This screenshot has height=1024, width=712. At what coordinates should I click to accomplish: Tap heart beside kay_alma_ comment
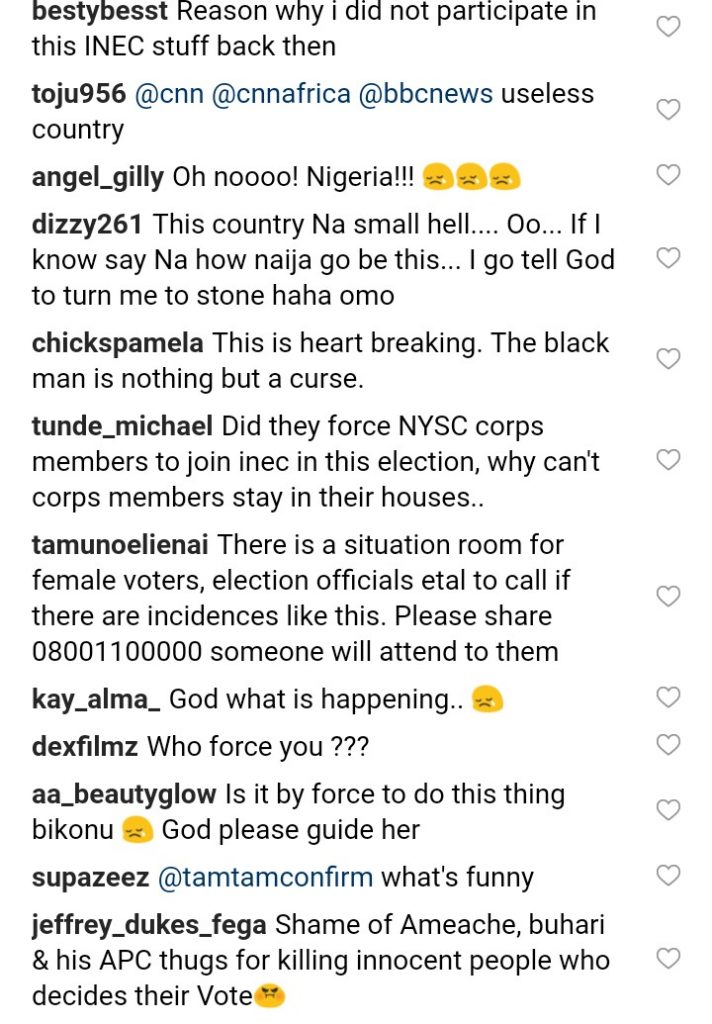pos(668,697)
